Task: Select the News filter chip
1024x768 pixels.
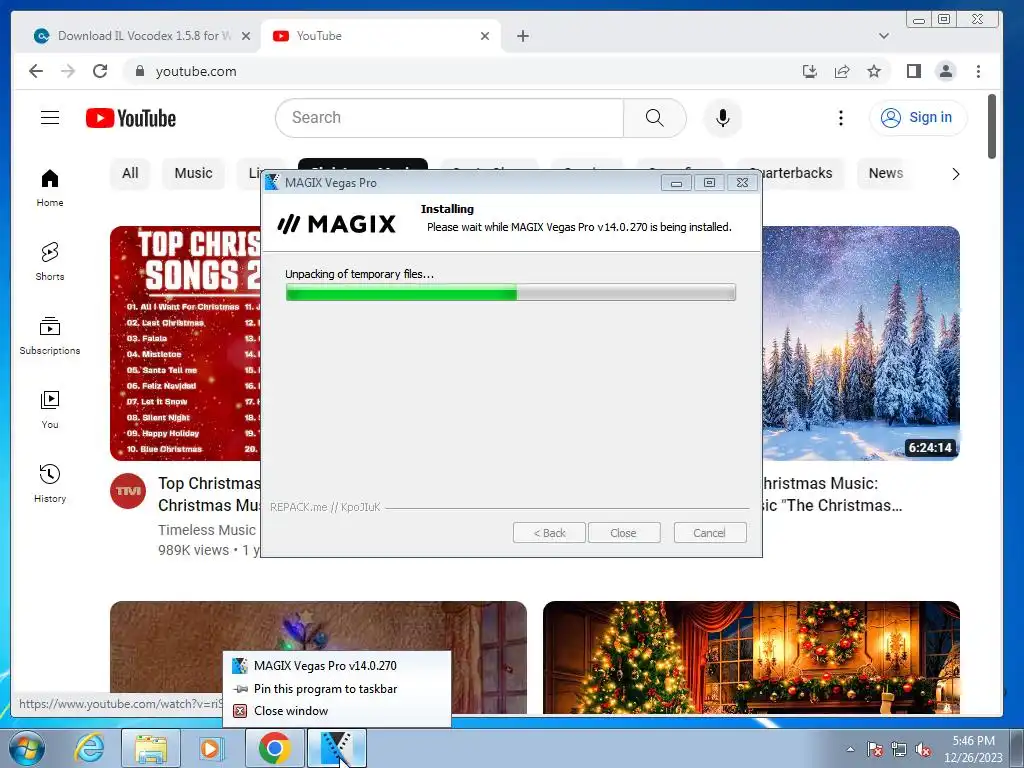Action: [x=886, y=173]
